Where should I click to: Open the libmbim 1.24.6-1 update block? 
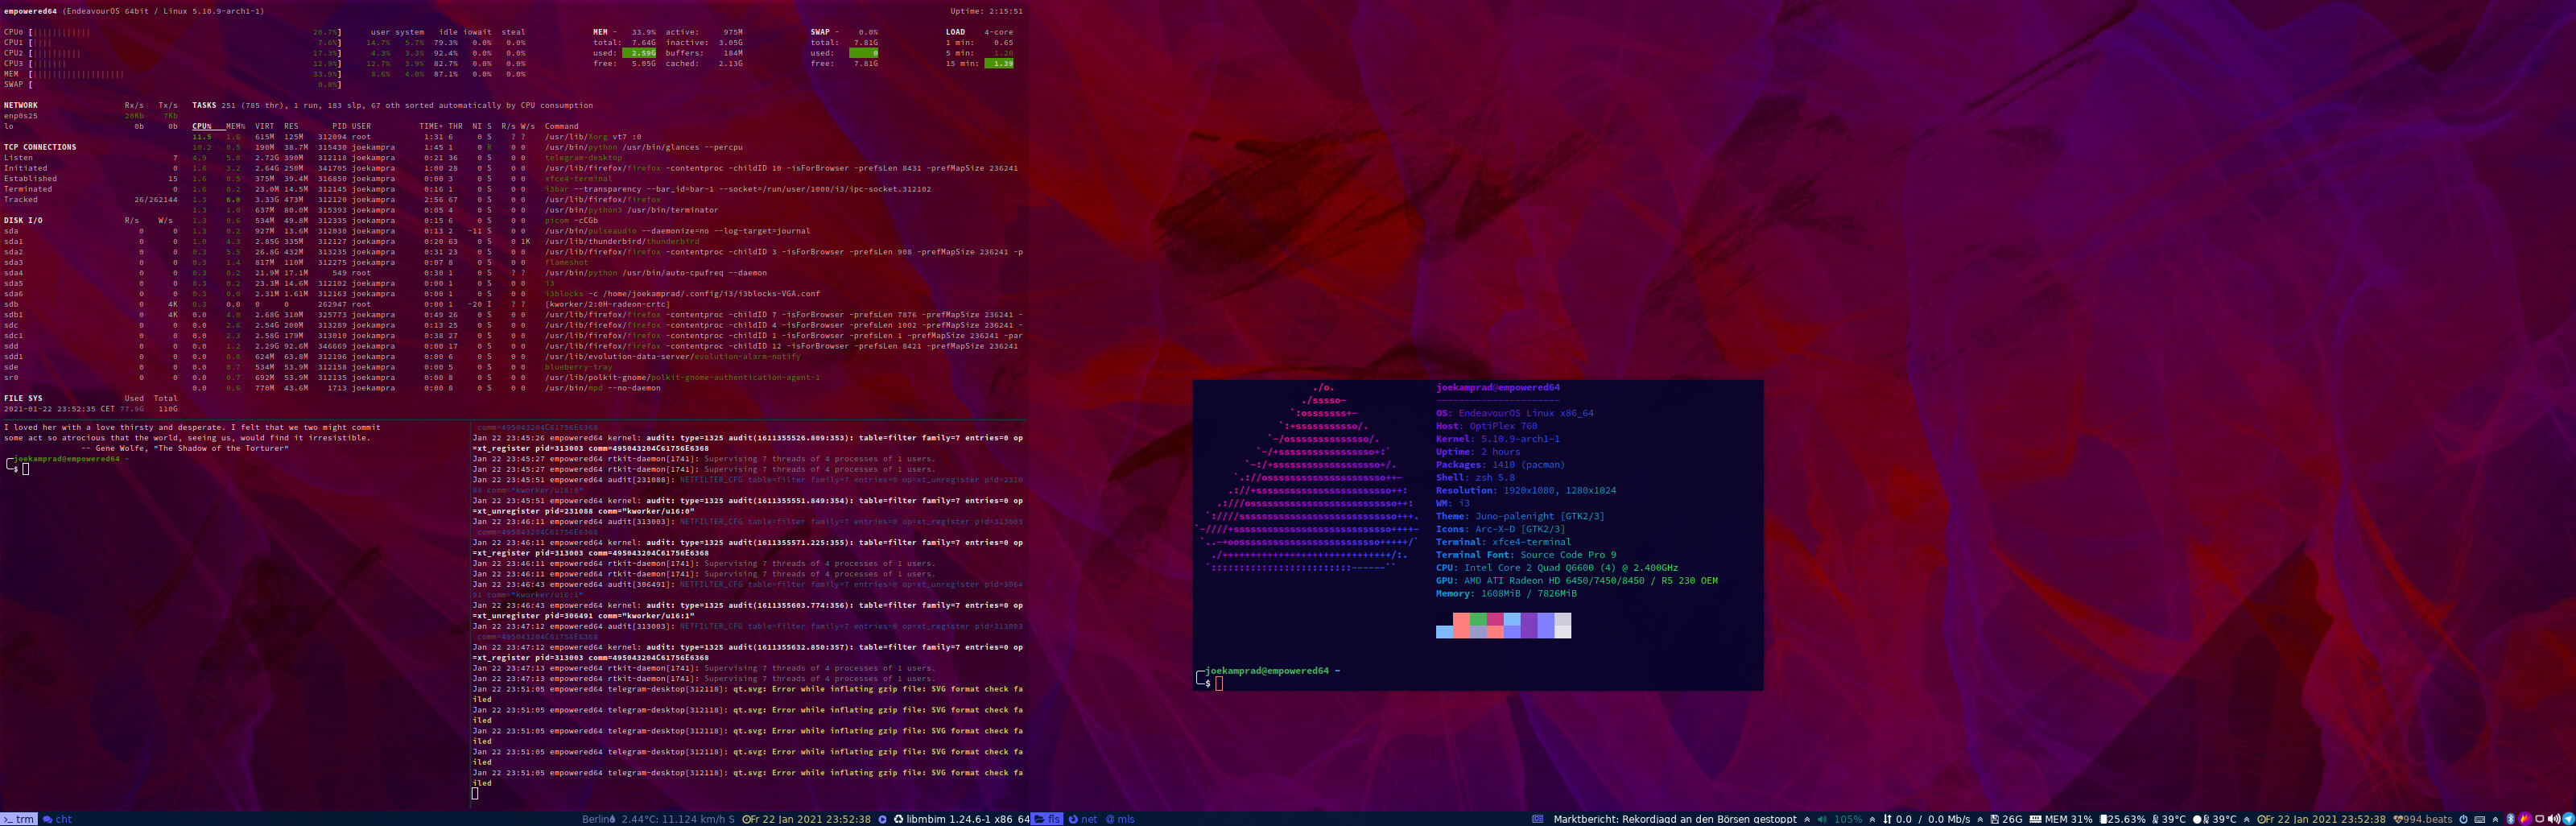click(962, 819)
